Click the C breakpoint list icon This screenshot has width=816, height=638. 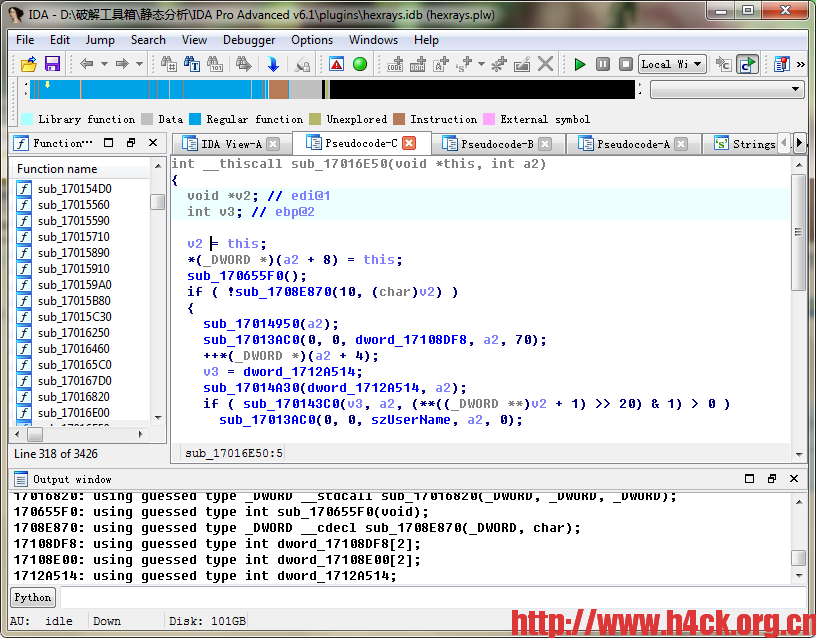pos(723,64)
